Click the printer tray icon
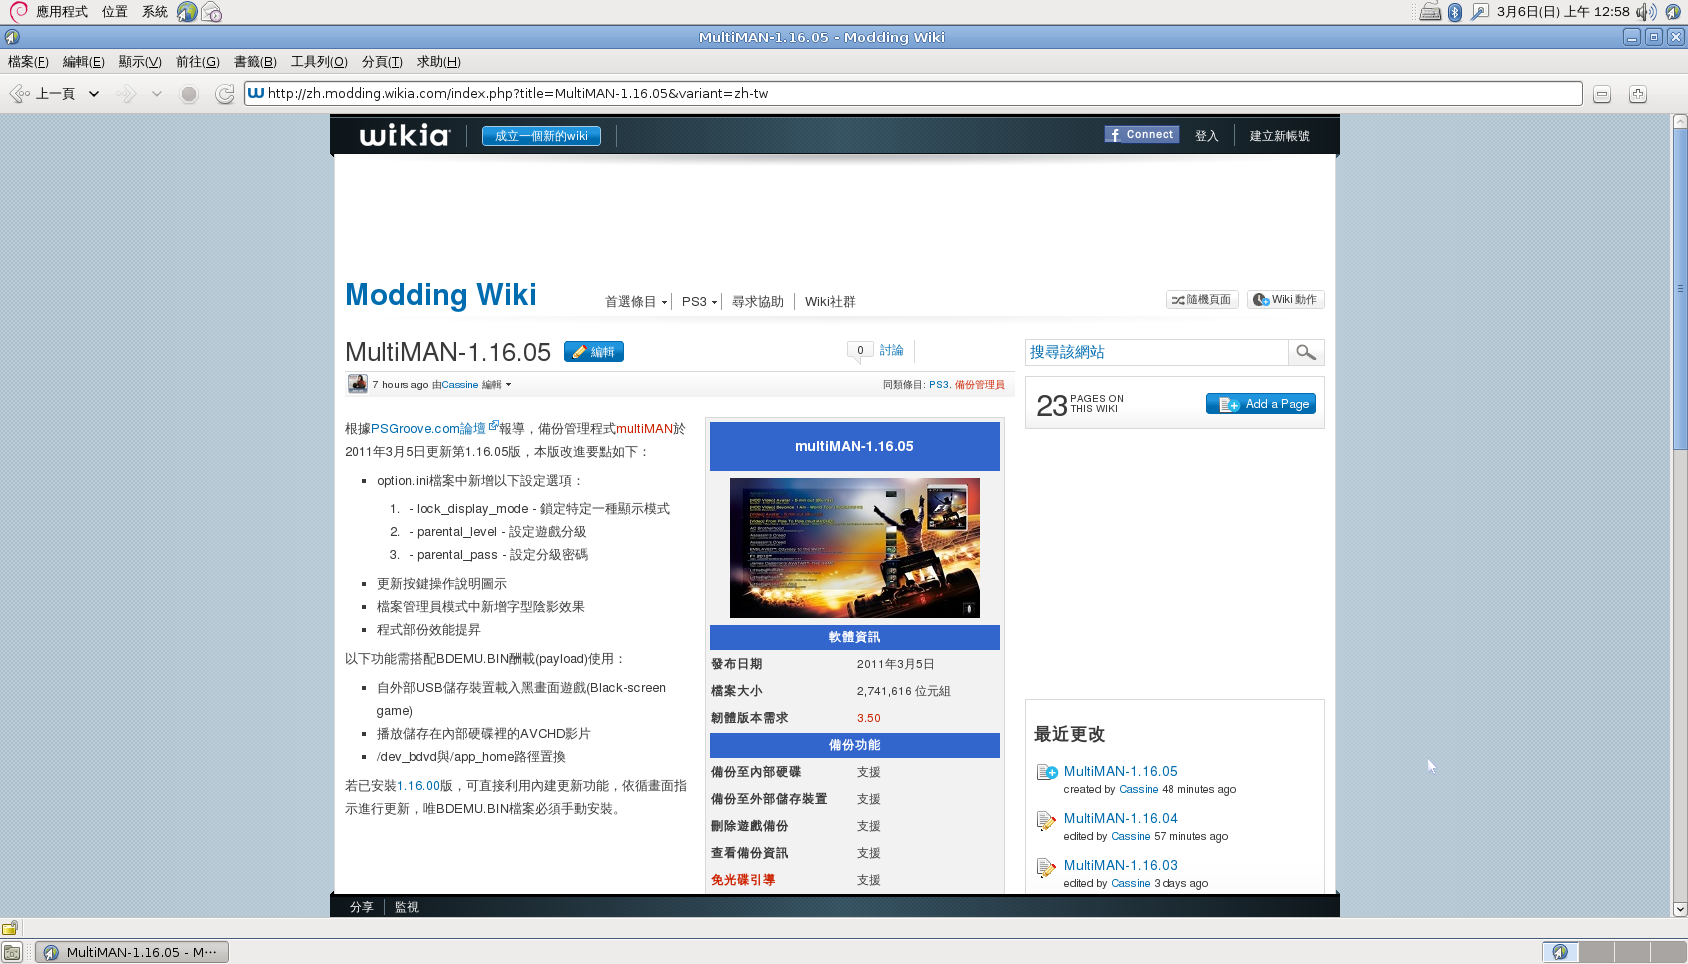Image resolution: width=1688 pixels, height=964 pixels. (x=1430, y=12)
